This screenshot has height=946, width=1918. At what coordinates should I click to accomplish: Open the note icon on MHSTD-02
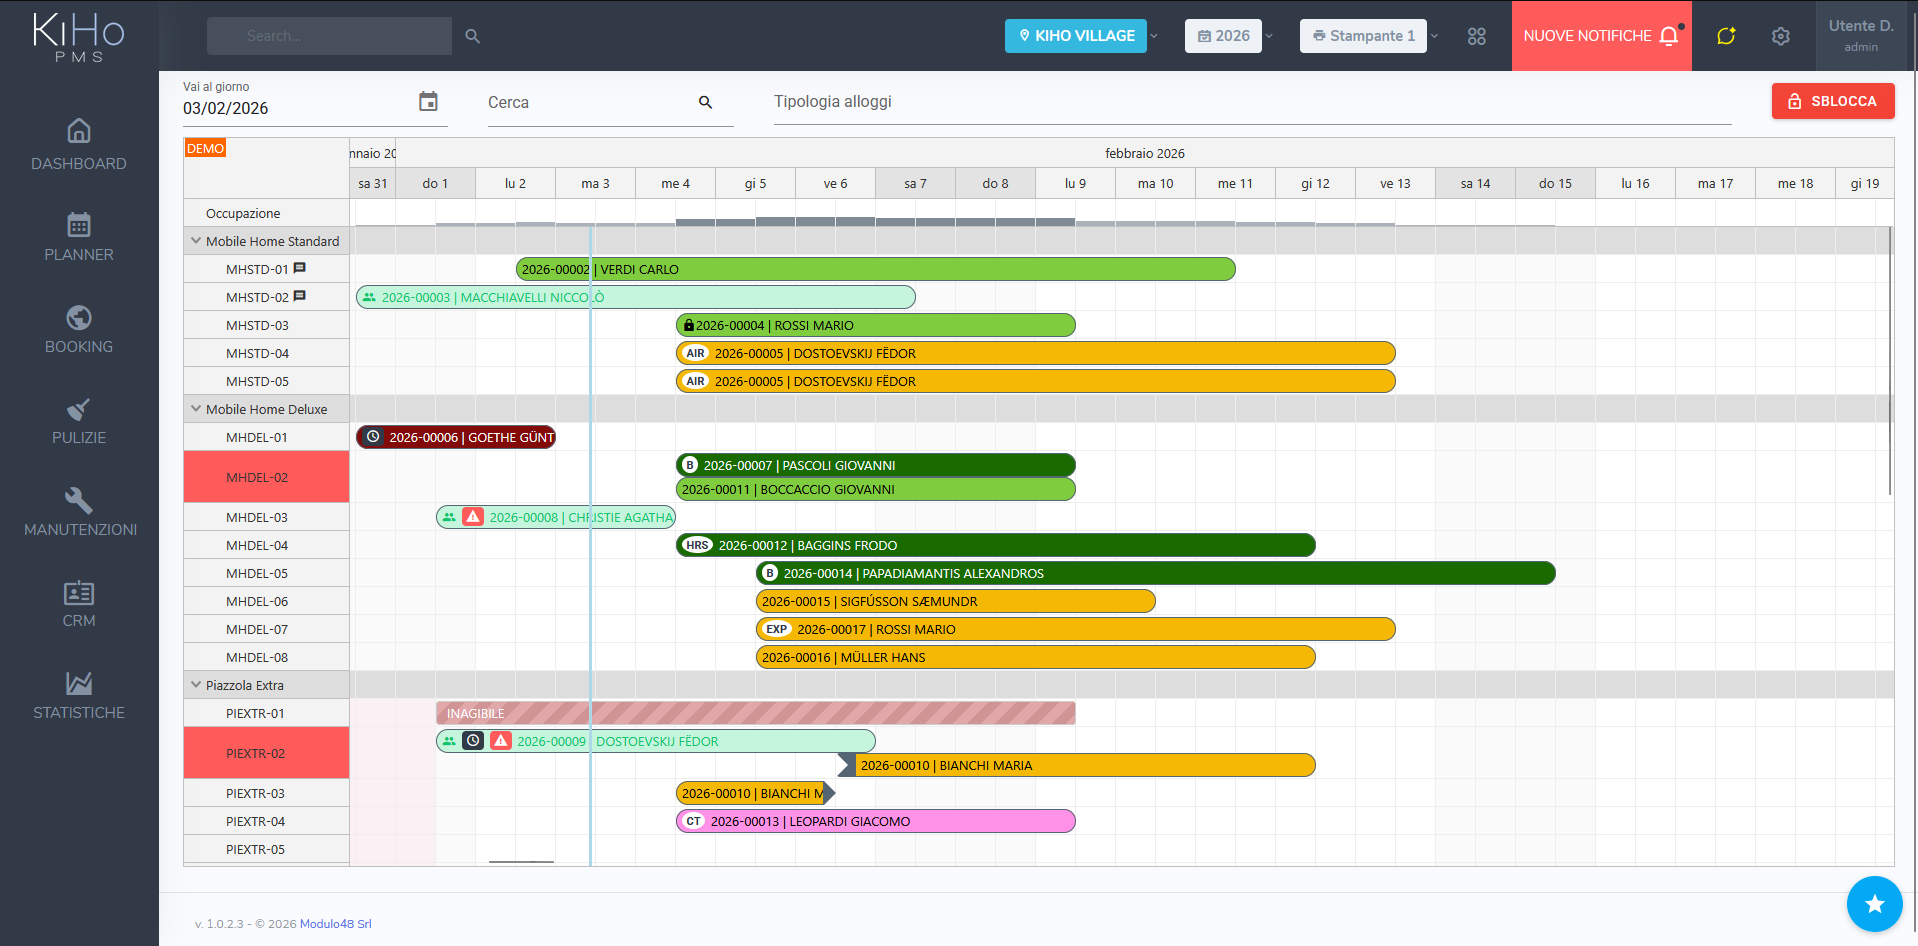coord(300,296)
